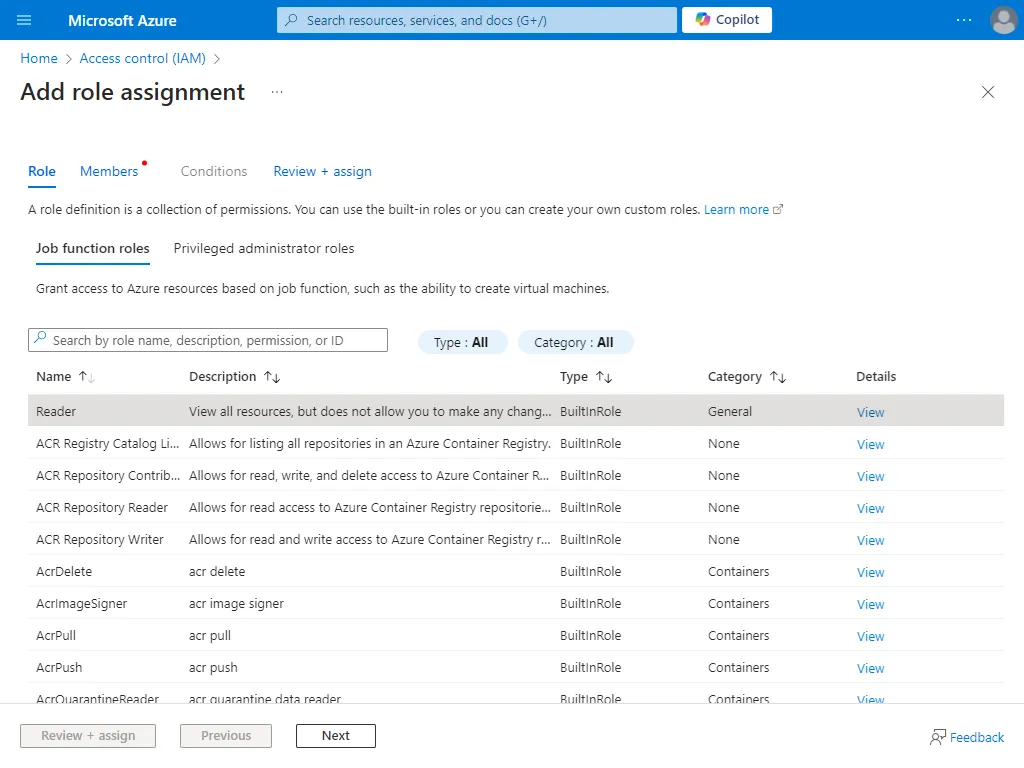
Task: Open ellipsis beside Add role assignment title
Action: (277, 92)
